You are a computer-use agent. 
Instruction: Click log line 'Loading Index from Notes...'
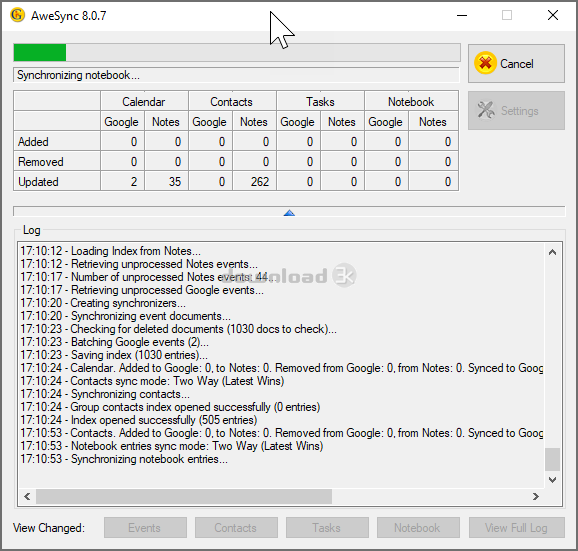click(111, 251)
